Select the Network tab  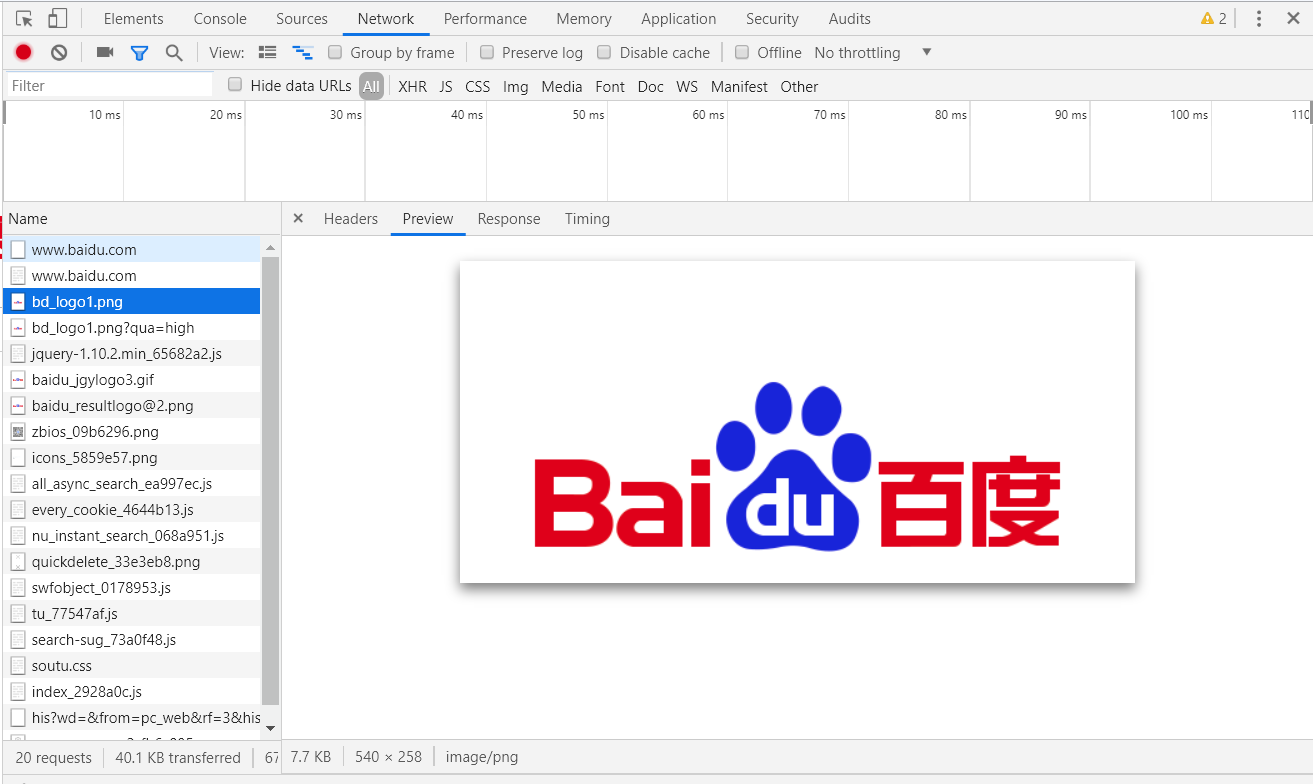coord(386,18)
